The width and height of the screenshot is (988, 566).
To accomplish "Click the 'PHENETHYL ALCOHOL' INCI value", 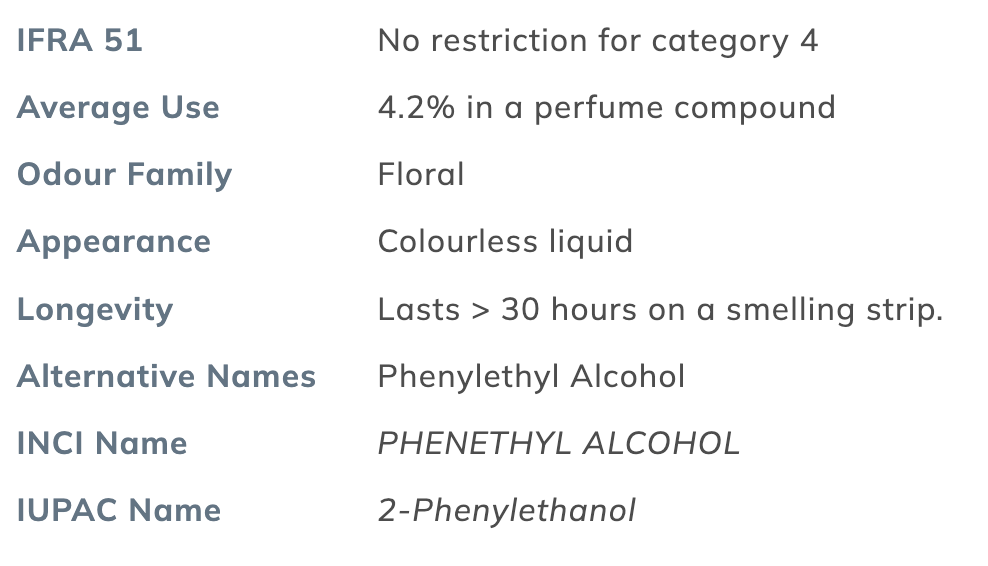I will click(559, 444).
